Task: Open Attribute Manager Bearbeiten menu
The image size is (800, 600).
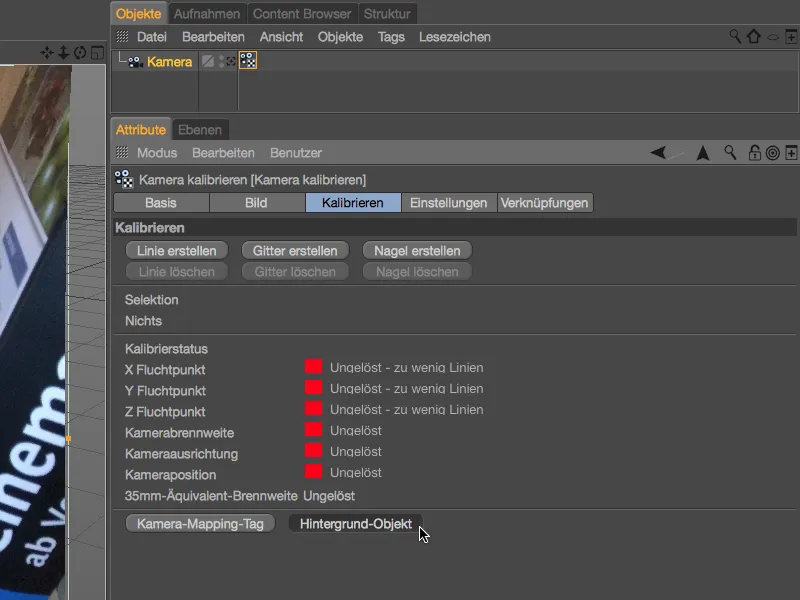Action: tap(223, 153)
